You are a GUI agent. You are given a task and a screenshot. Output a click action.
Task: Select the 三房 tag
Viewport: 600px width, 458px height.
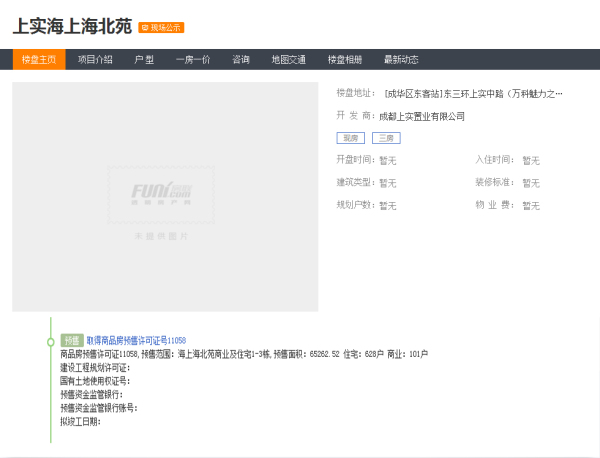[x=386, y=138]
